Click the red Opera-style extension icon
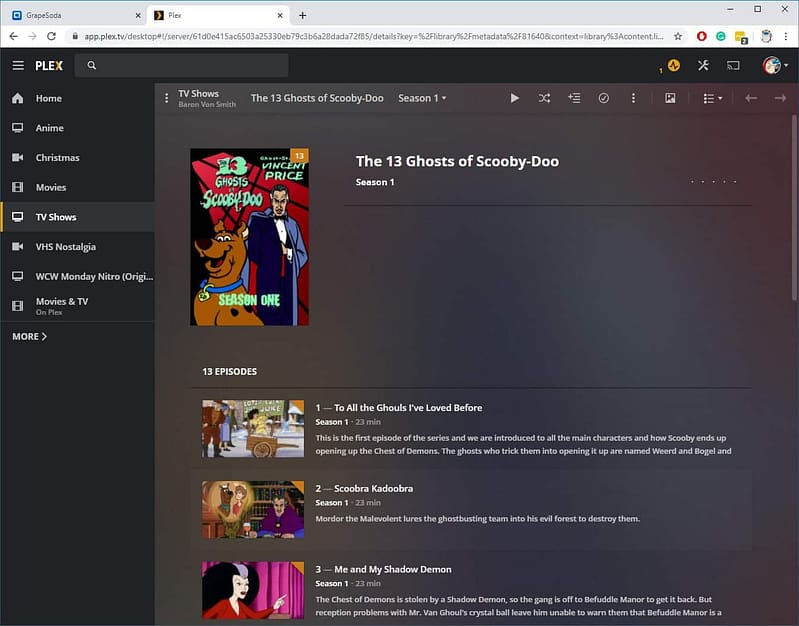 (702, 36)
